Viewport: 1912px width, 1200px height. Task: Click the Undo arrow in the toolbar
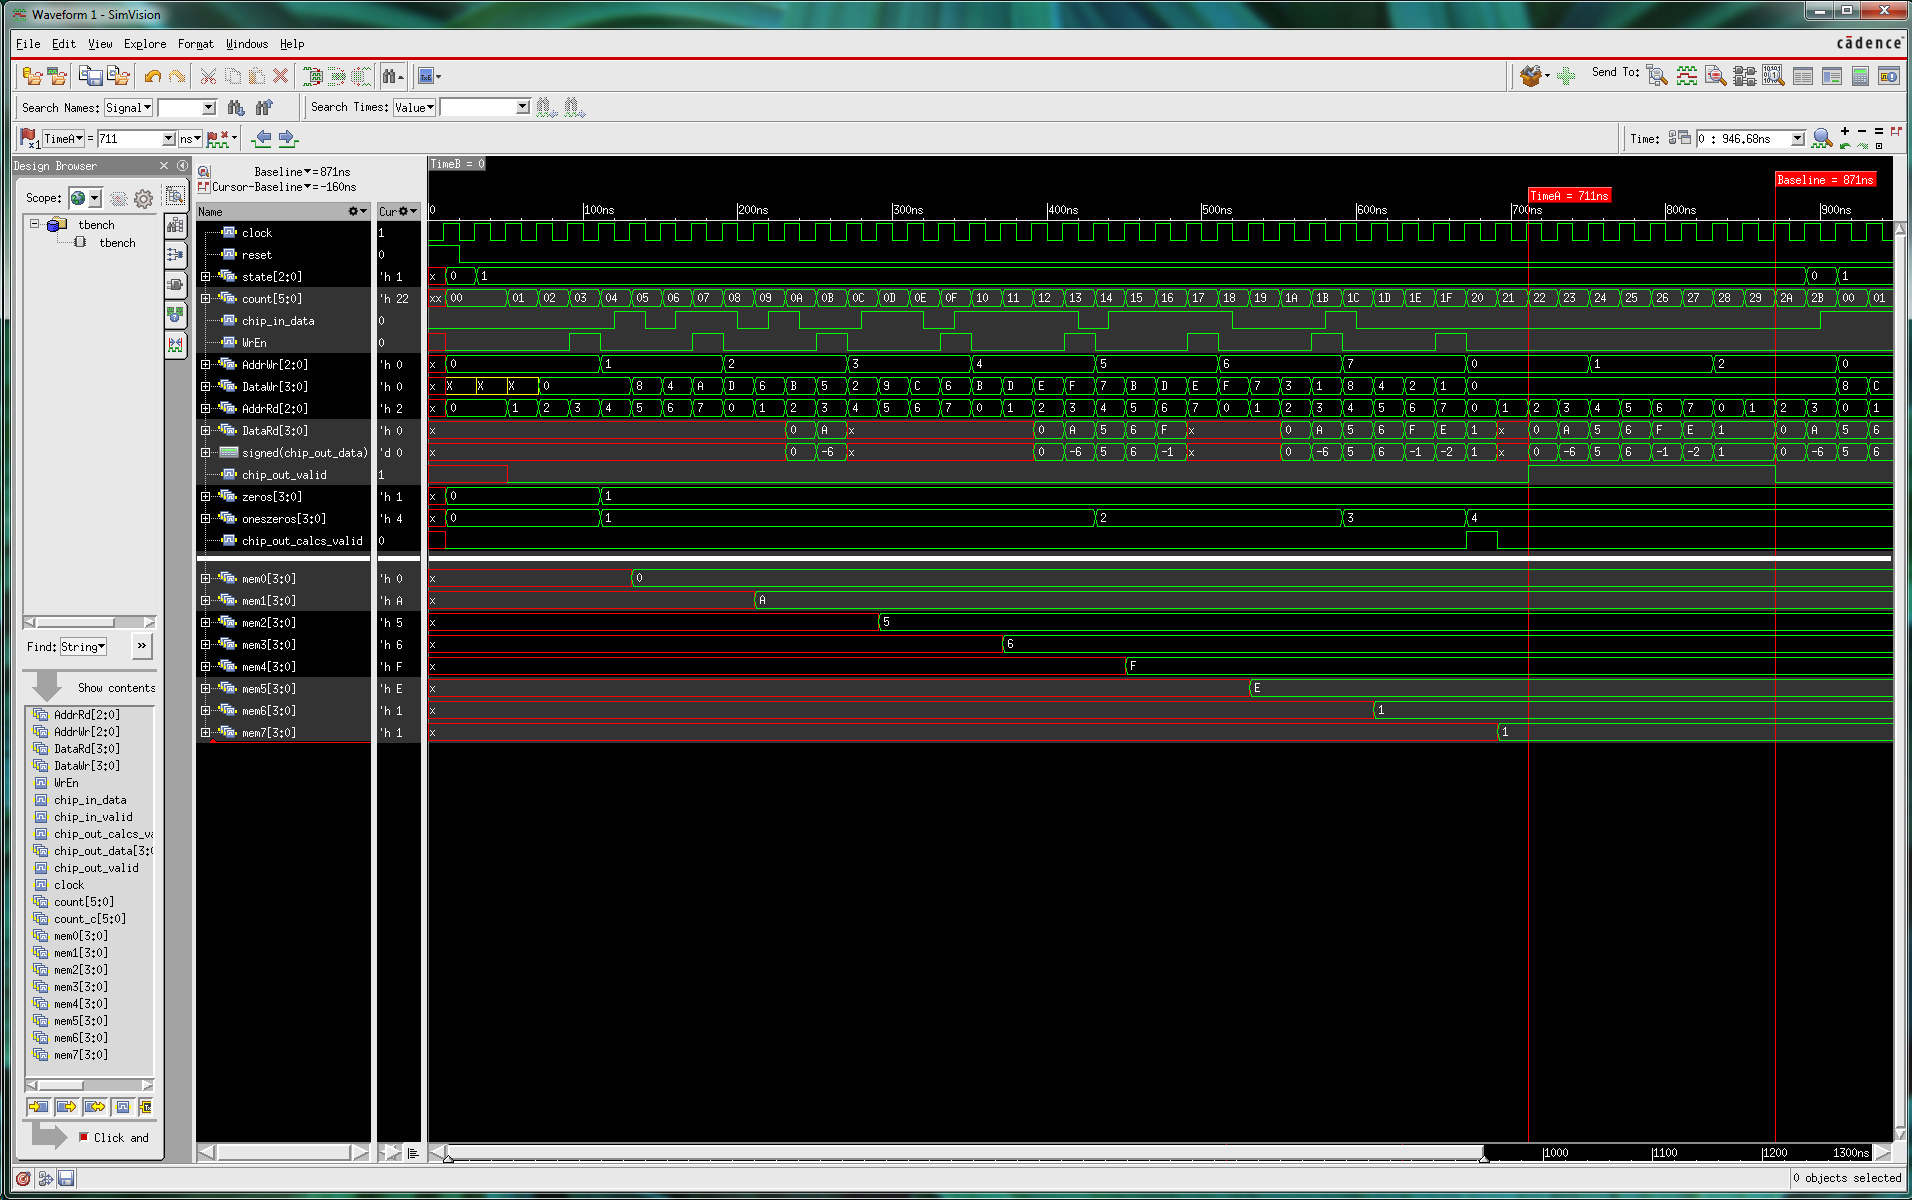pyautogui.click(x=152, y=77)
